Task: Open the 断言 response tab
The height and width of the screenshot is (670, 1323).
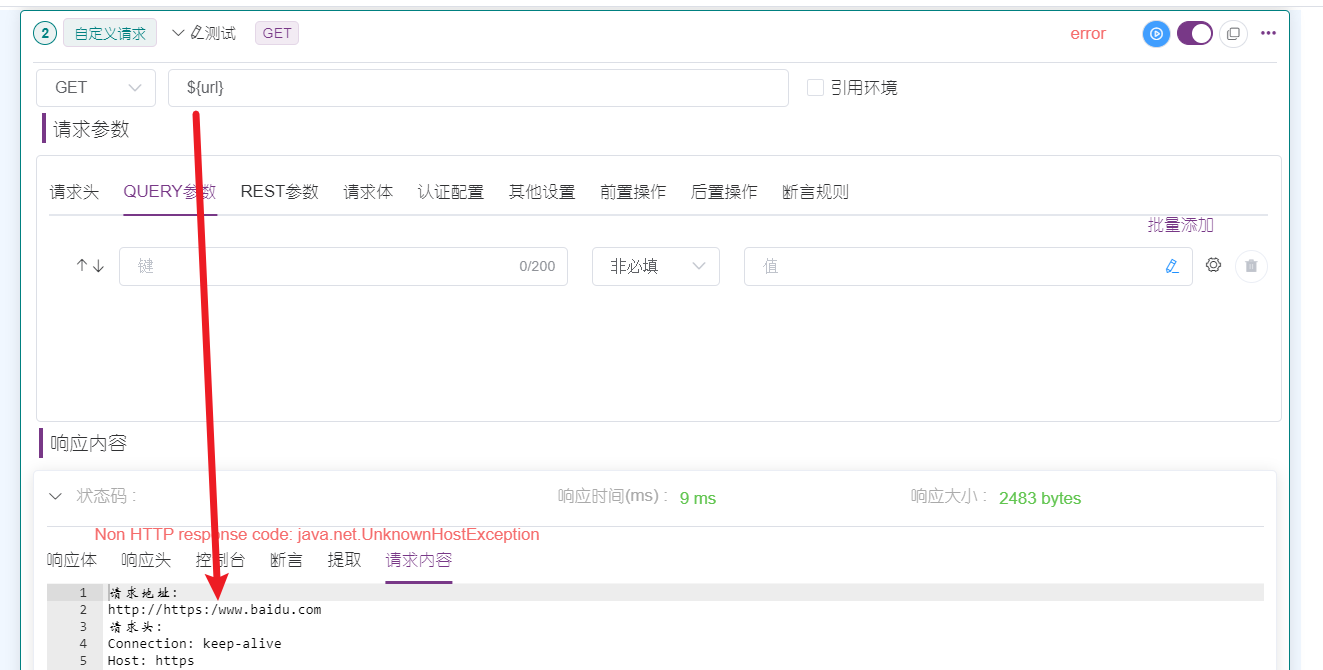Action: pos(287,560)
